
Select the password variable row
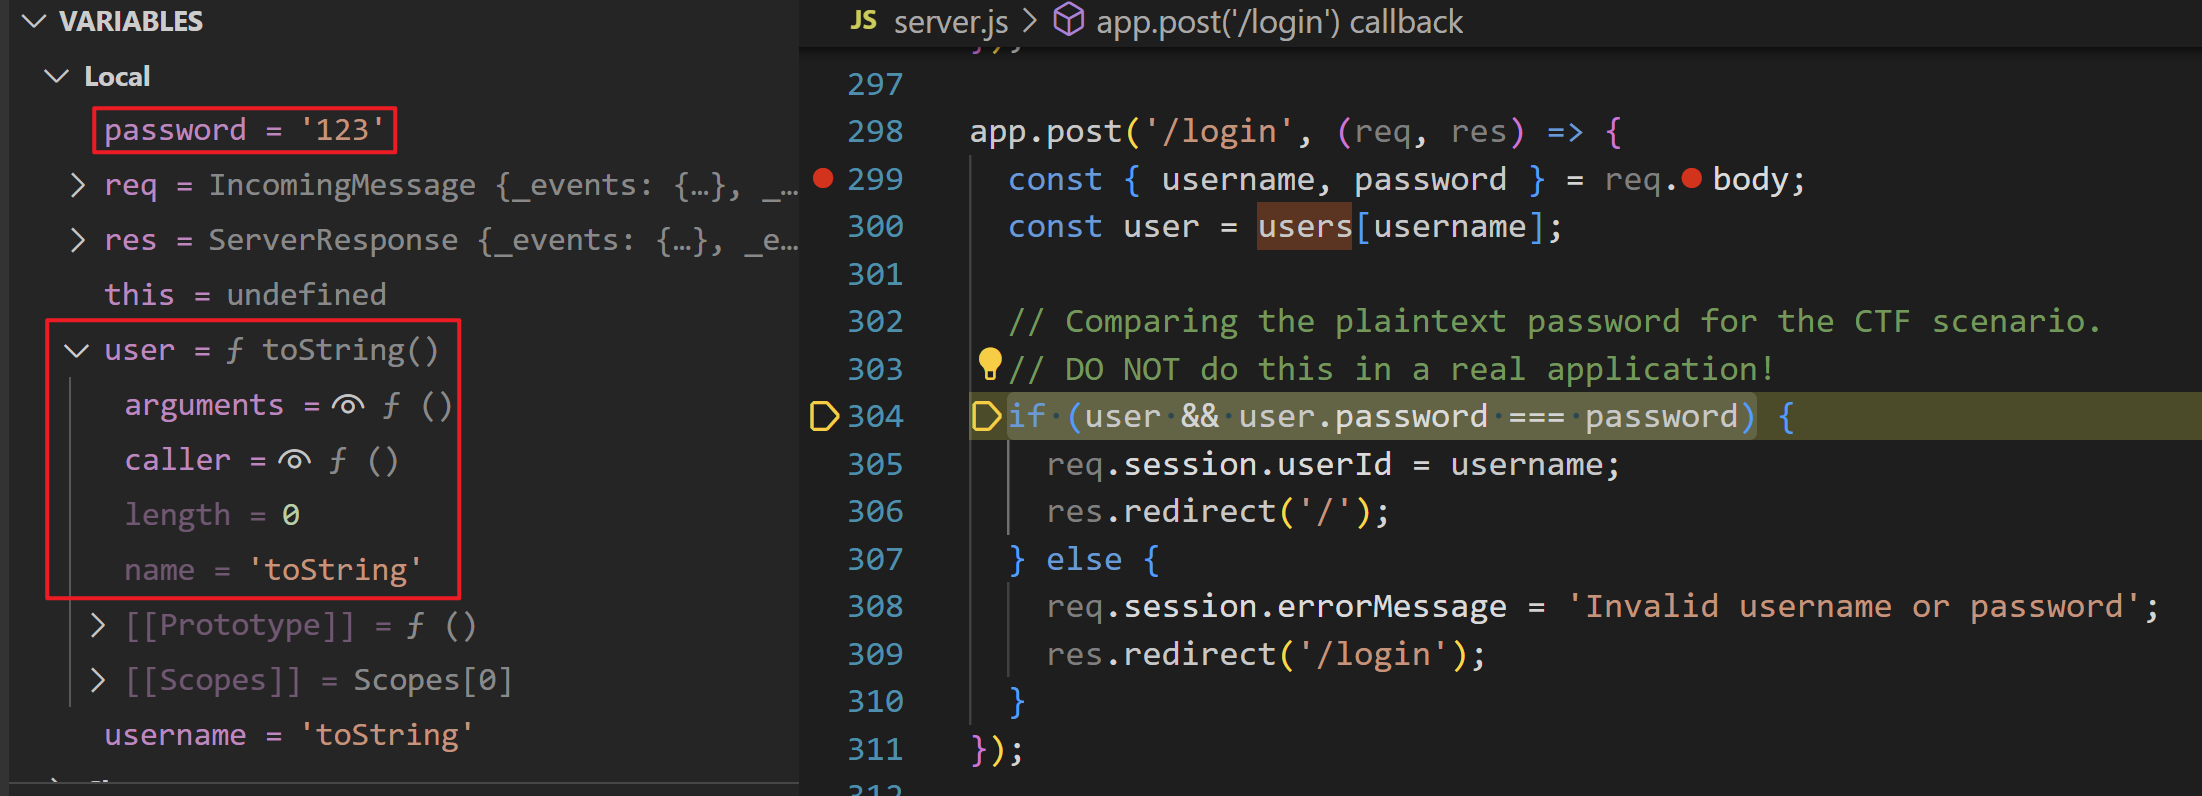click(x=244, y=130)
